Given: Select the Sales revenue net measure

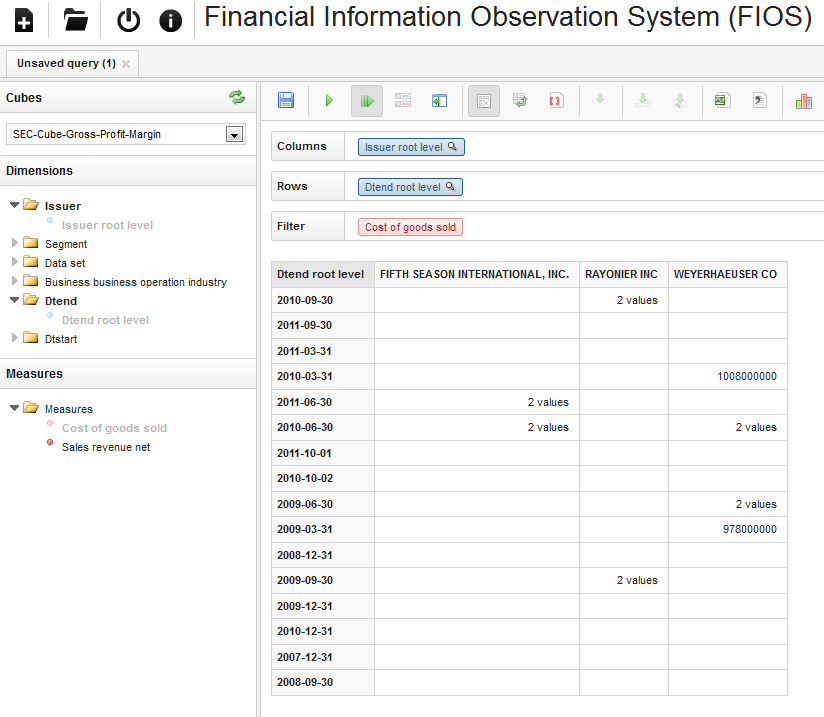Looking at the screenshot, I should pyautogui.click(x=106, y=447).
